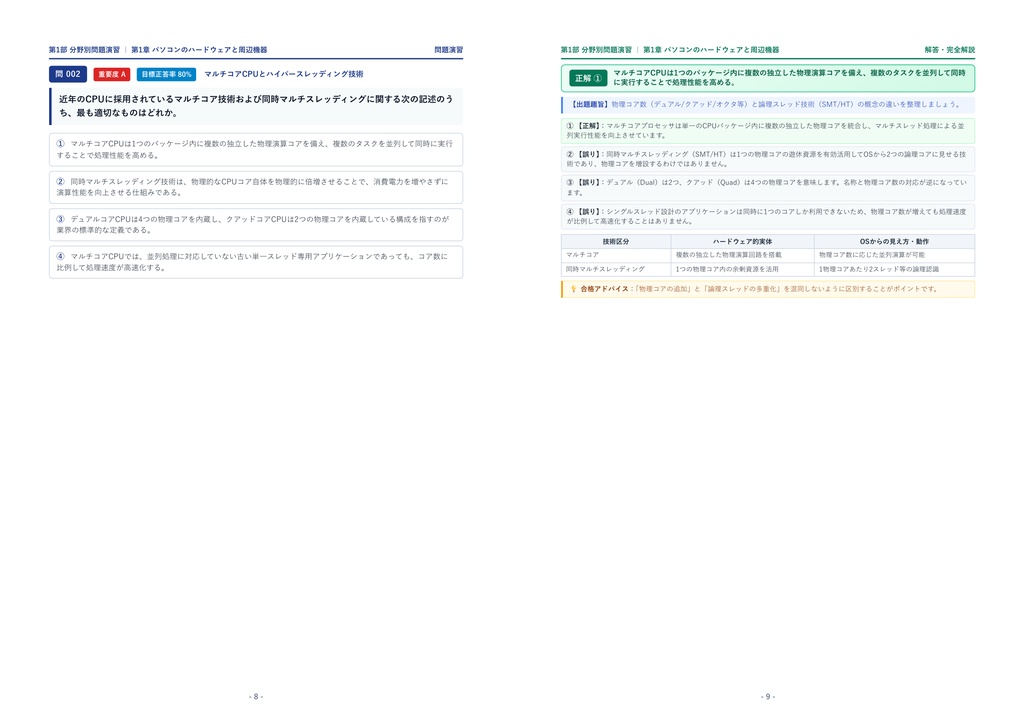
Task: Click the correct answer statement in the green box
Action: pyautogui.click(x=790, y=78)
